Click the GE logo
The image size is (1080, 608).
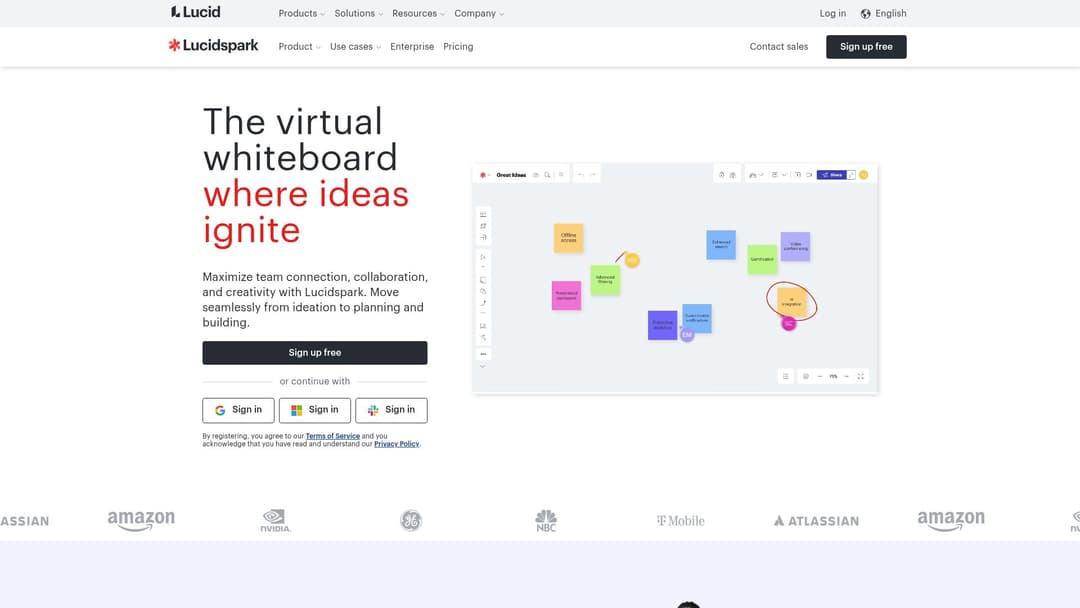pyautogui.click(x=411, y=521)
